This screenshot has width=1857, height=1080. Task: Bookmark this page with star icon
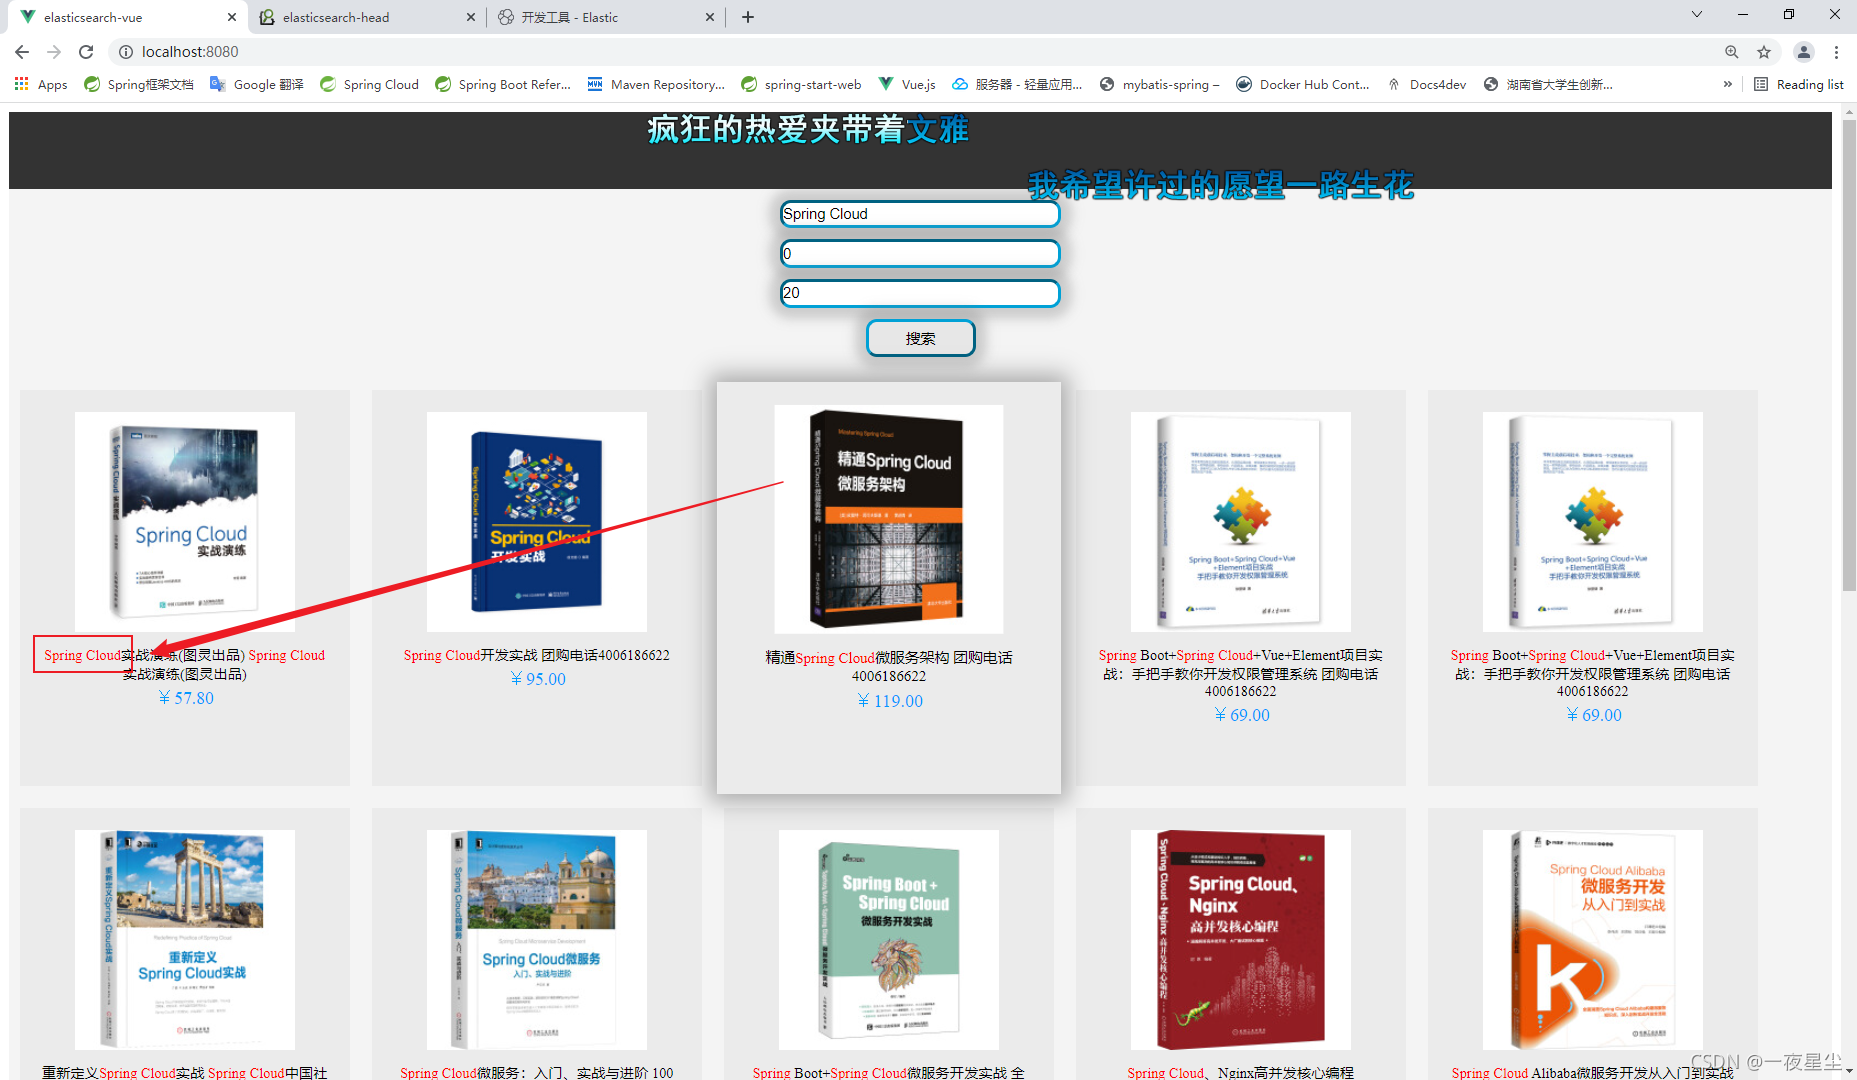pos(1764,52)
